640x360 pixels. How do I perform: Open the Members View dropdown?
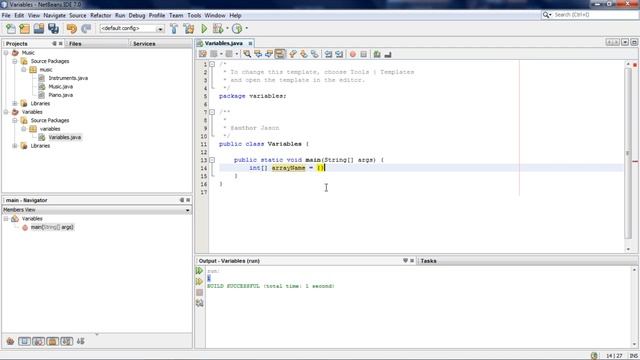tap(187, 210)
